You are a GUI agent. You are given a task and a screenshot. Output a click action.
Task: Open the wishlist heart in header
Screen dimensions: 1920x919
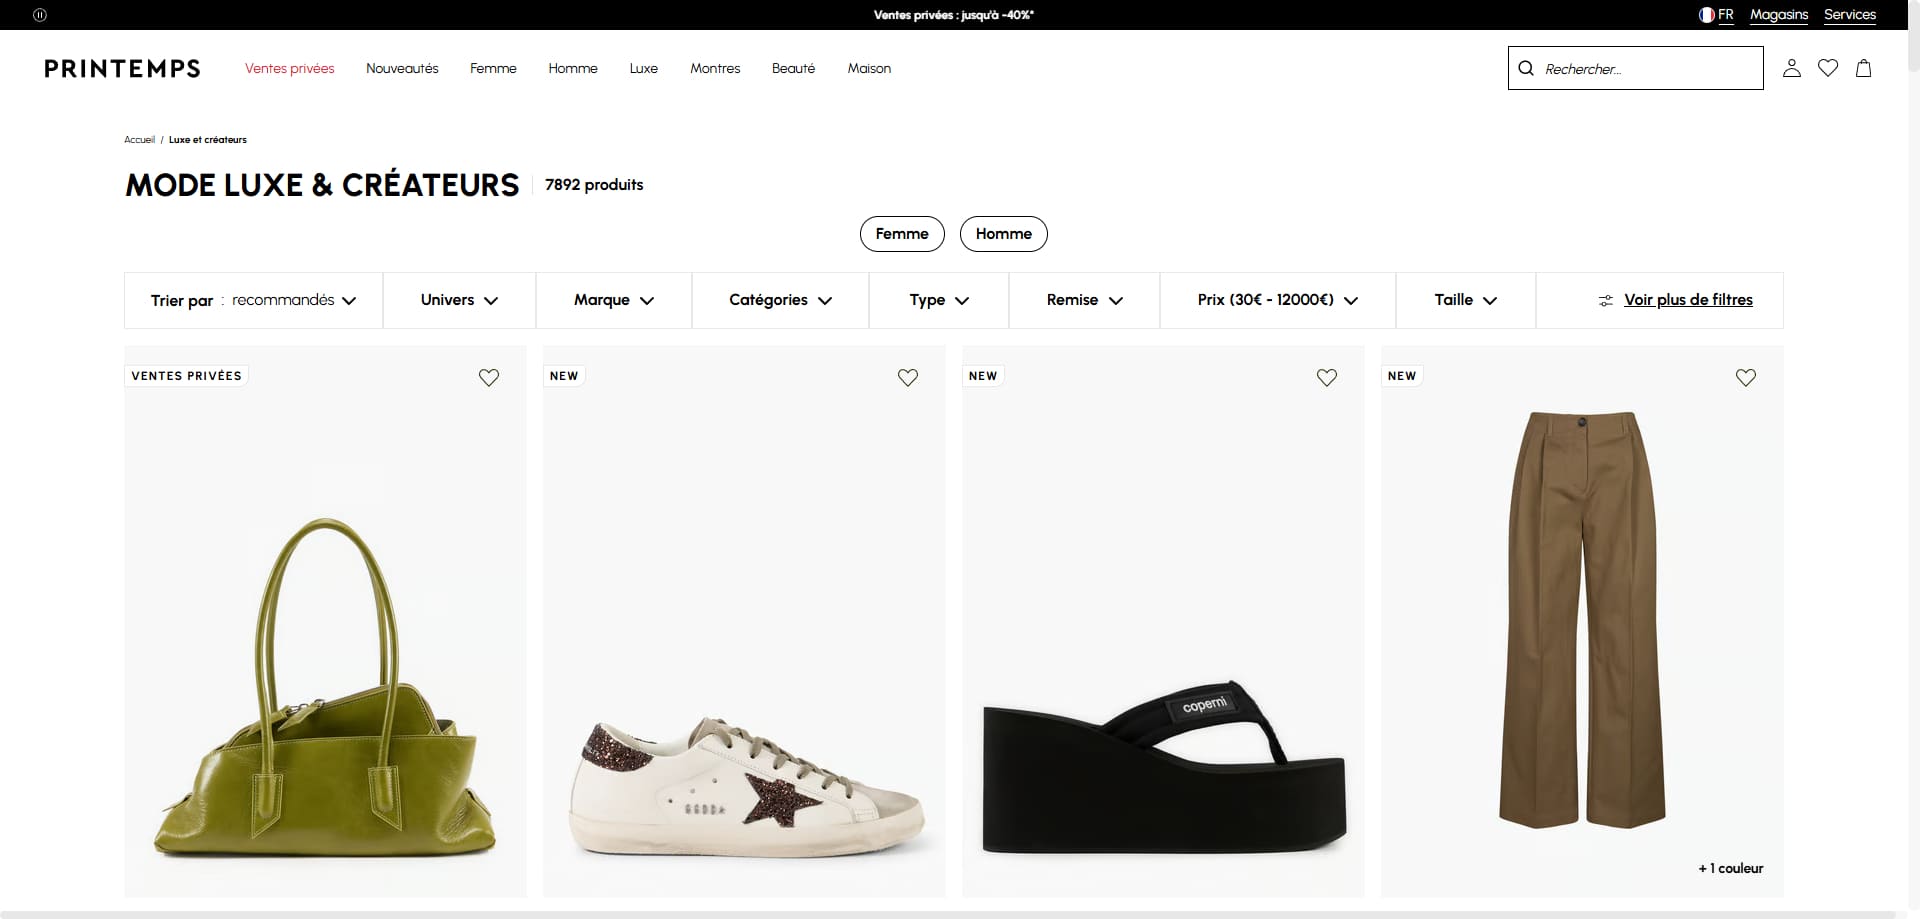coord(1828,68)
